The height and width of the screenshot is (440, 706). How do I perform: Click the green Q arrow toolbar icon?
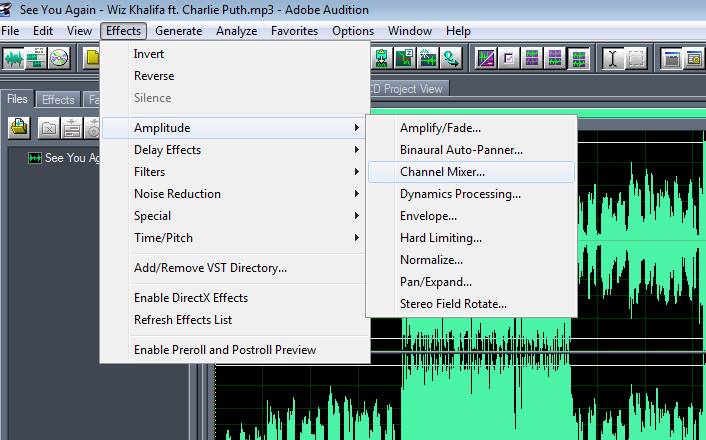point(451,58)
